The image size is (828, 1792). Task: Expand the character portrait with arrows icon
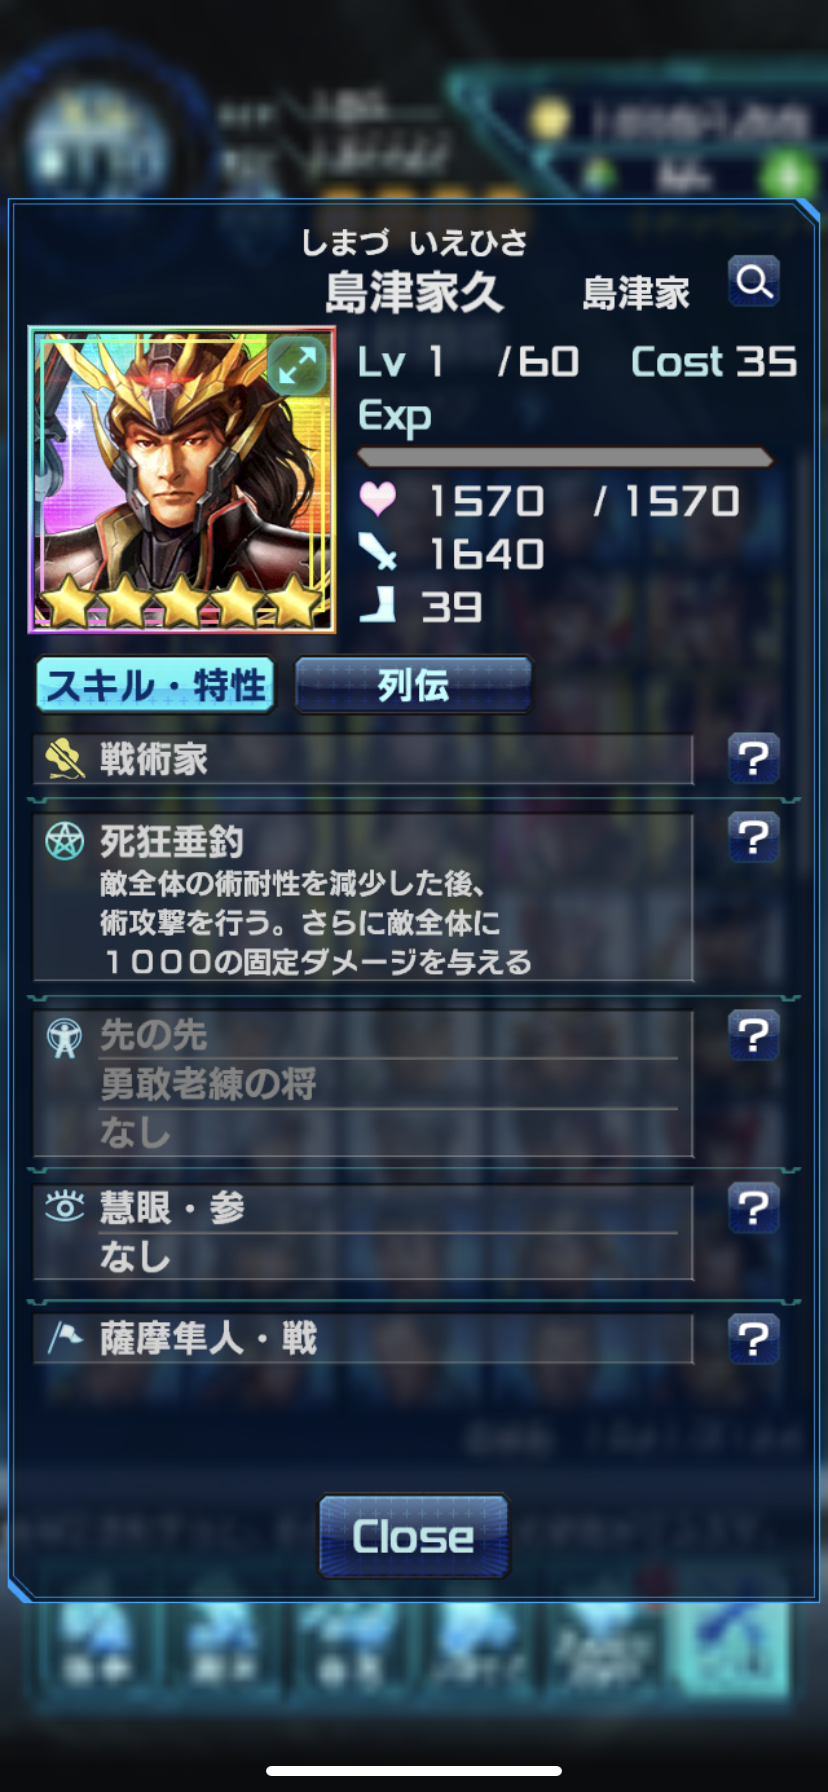click(297, 366)
